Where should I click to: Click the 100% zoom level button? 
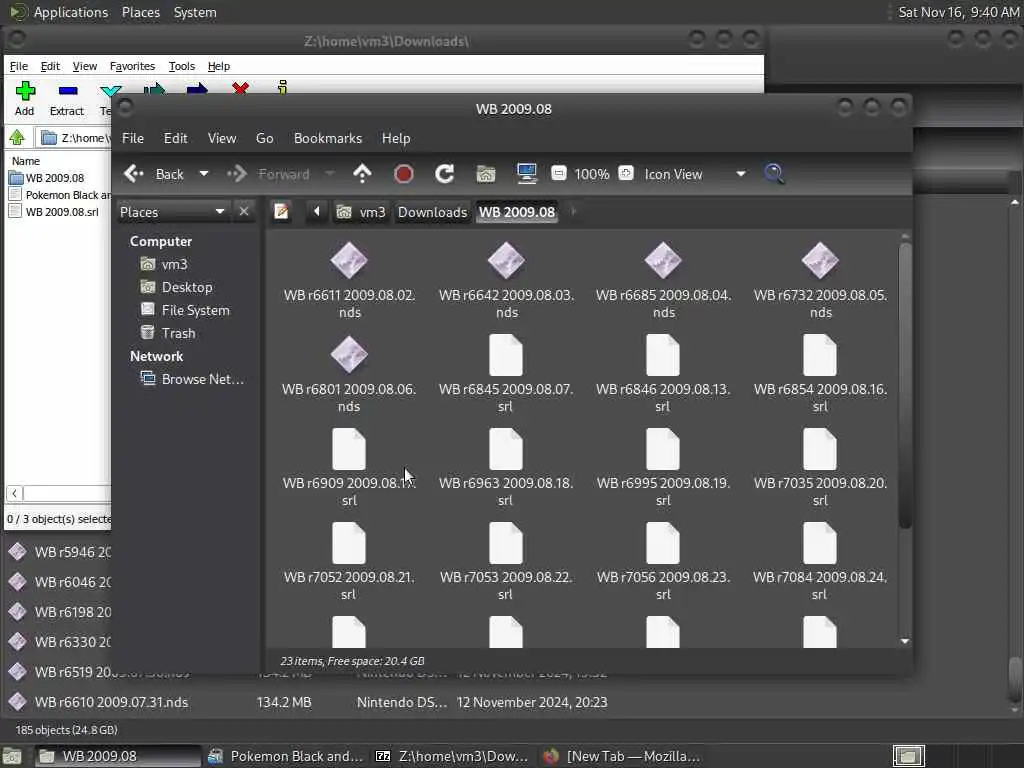pyautogui.click(x=592, y=174)
